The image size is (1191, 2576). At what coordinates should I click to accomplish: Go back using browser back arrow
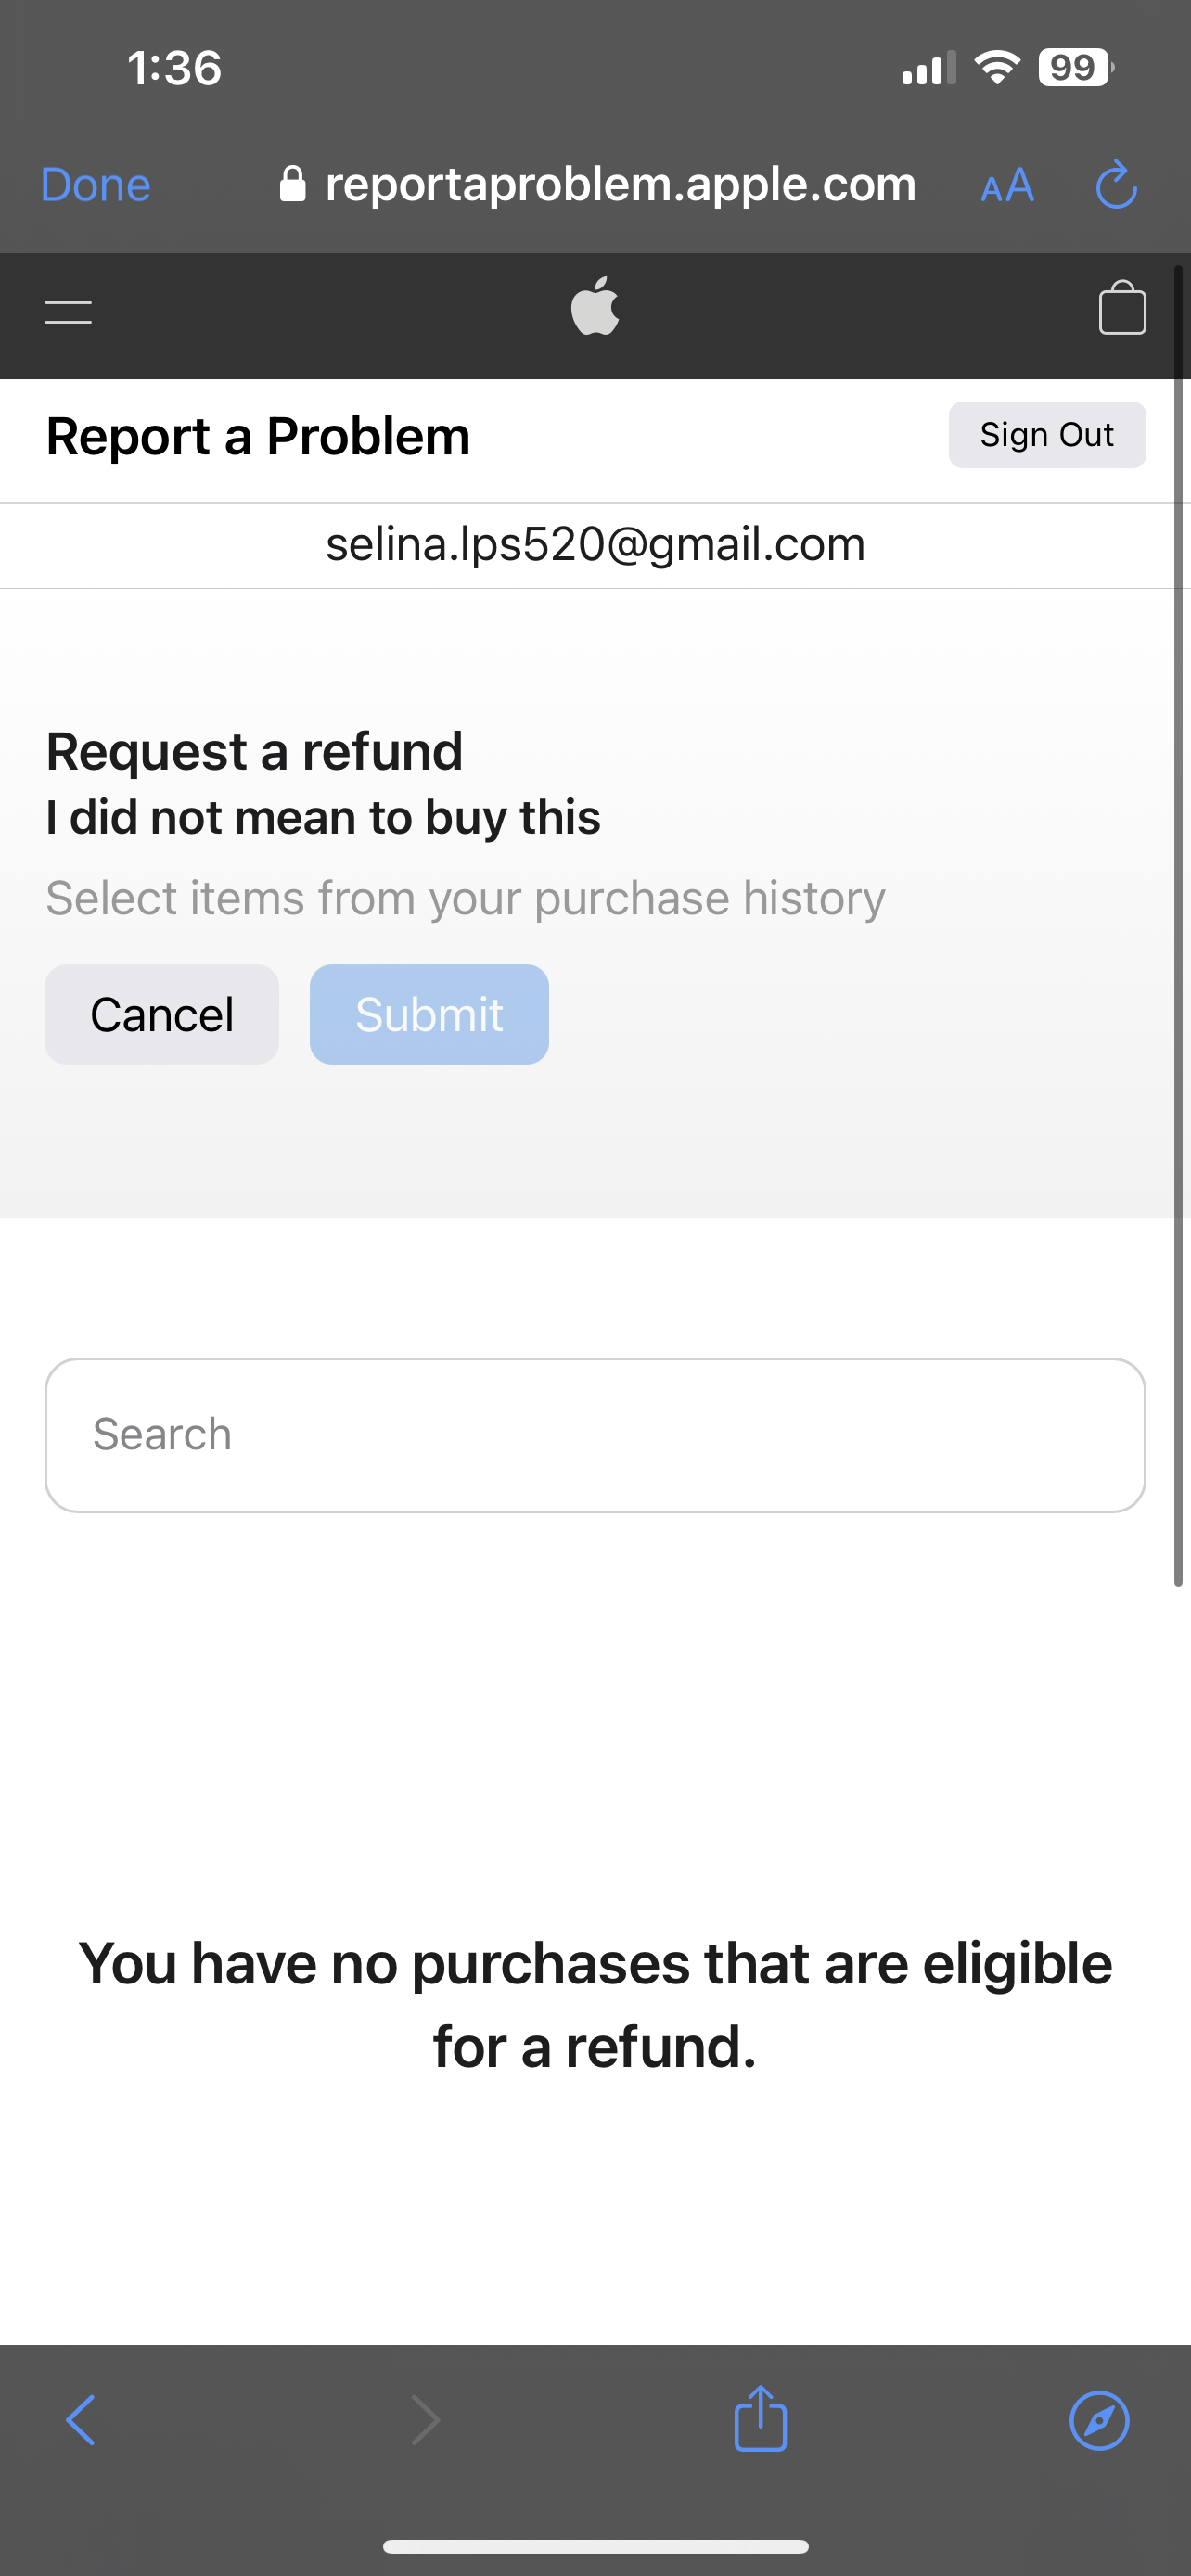[x=81, y=2421]
